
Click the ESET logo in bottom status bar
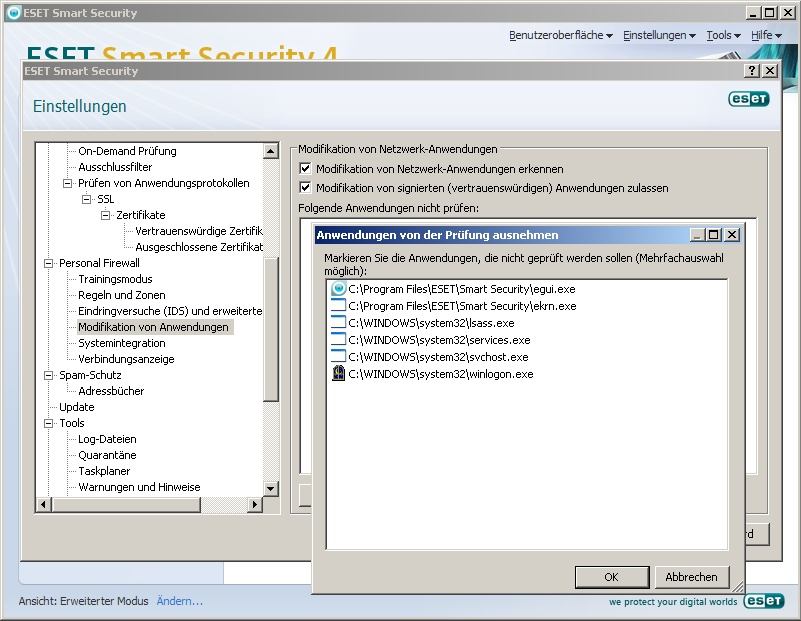[x=764, y=601]
